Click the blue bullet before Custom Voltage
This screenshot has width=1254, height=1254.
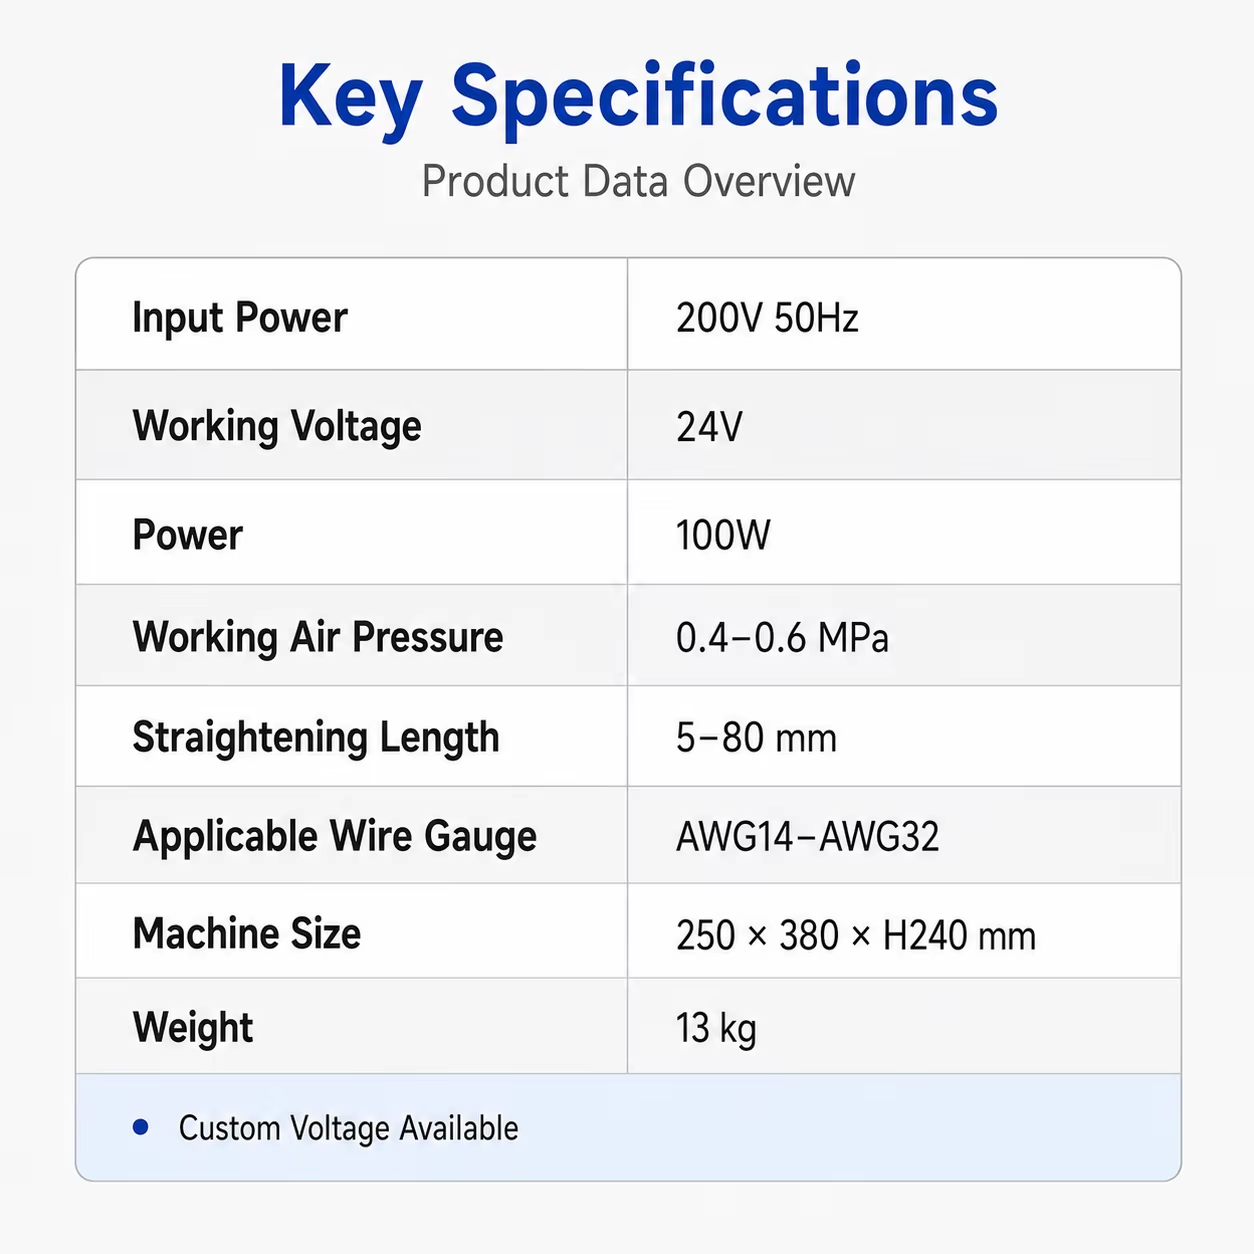coord(141,1127)
